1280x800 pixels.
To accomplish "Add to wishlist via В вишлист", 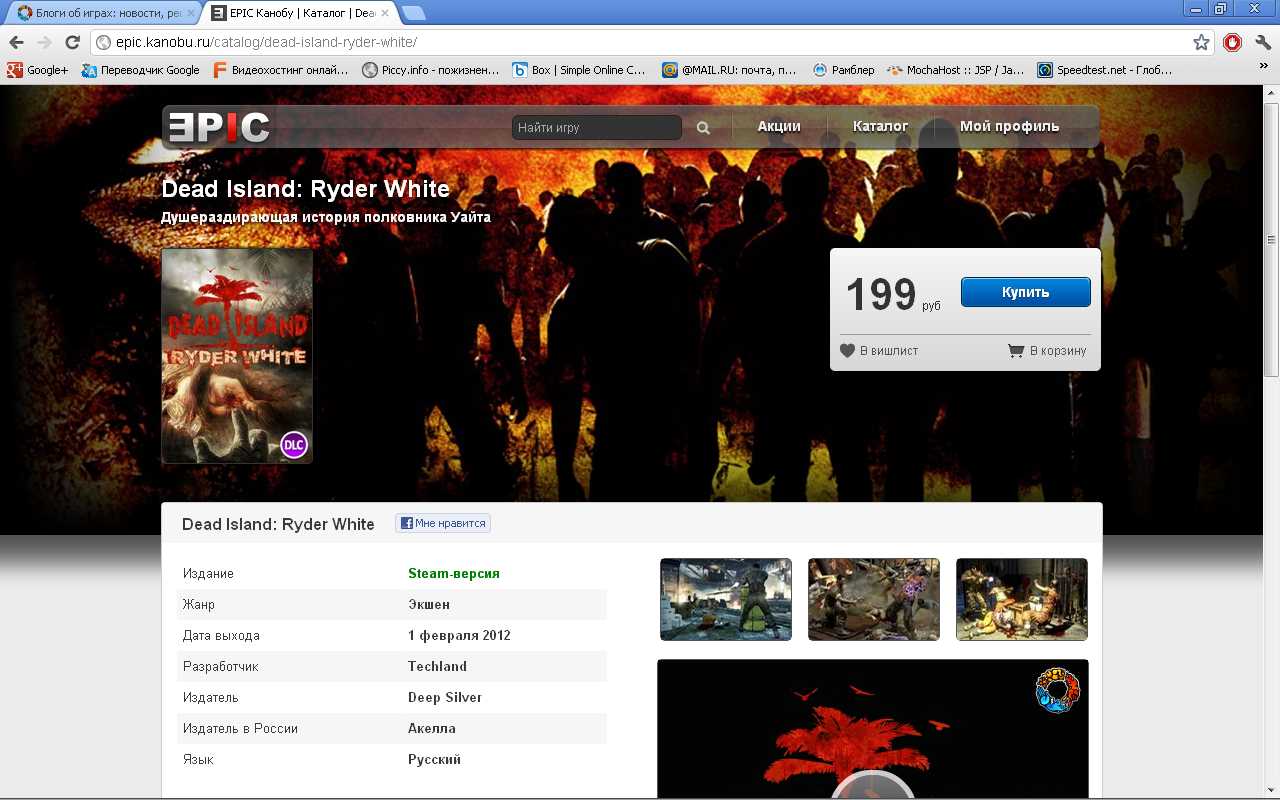I will 879,351.
